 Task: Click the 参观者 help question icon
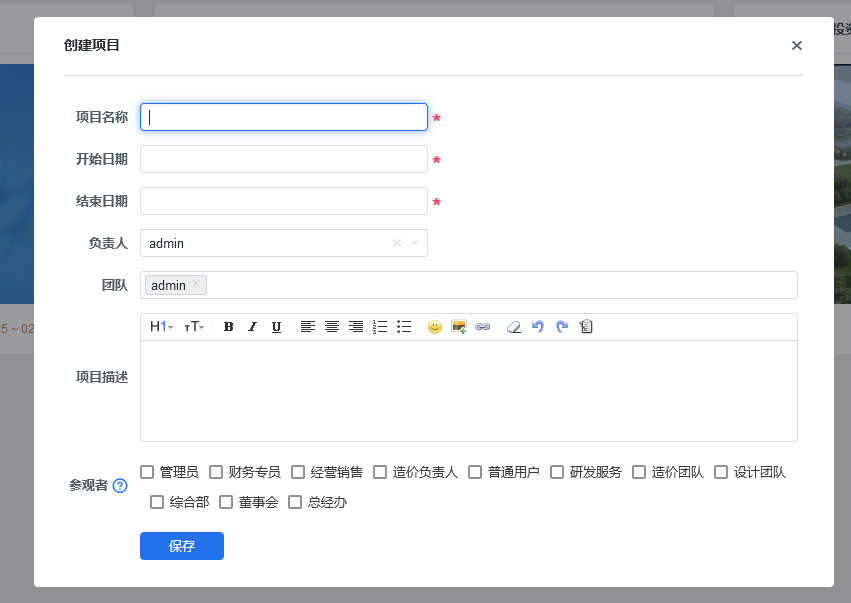120,486
